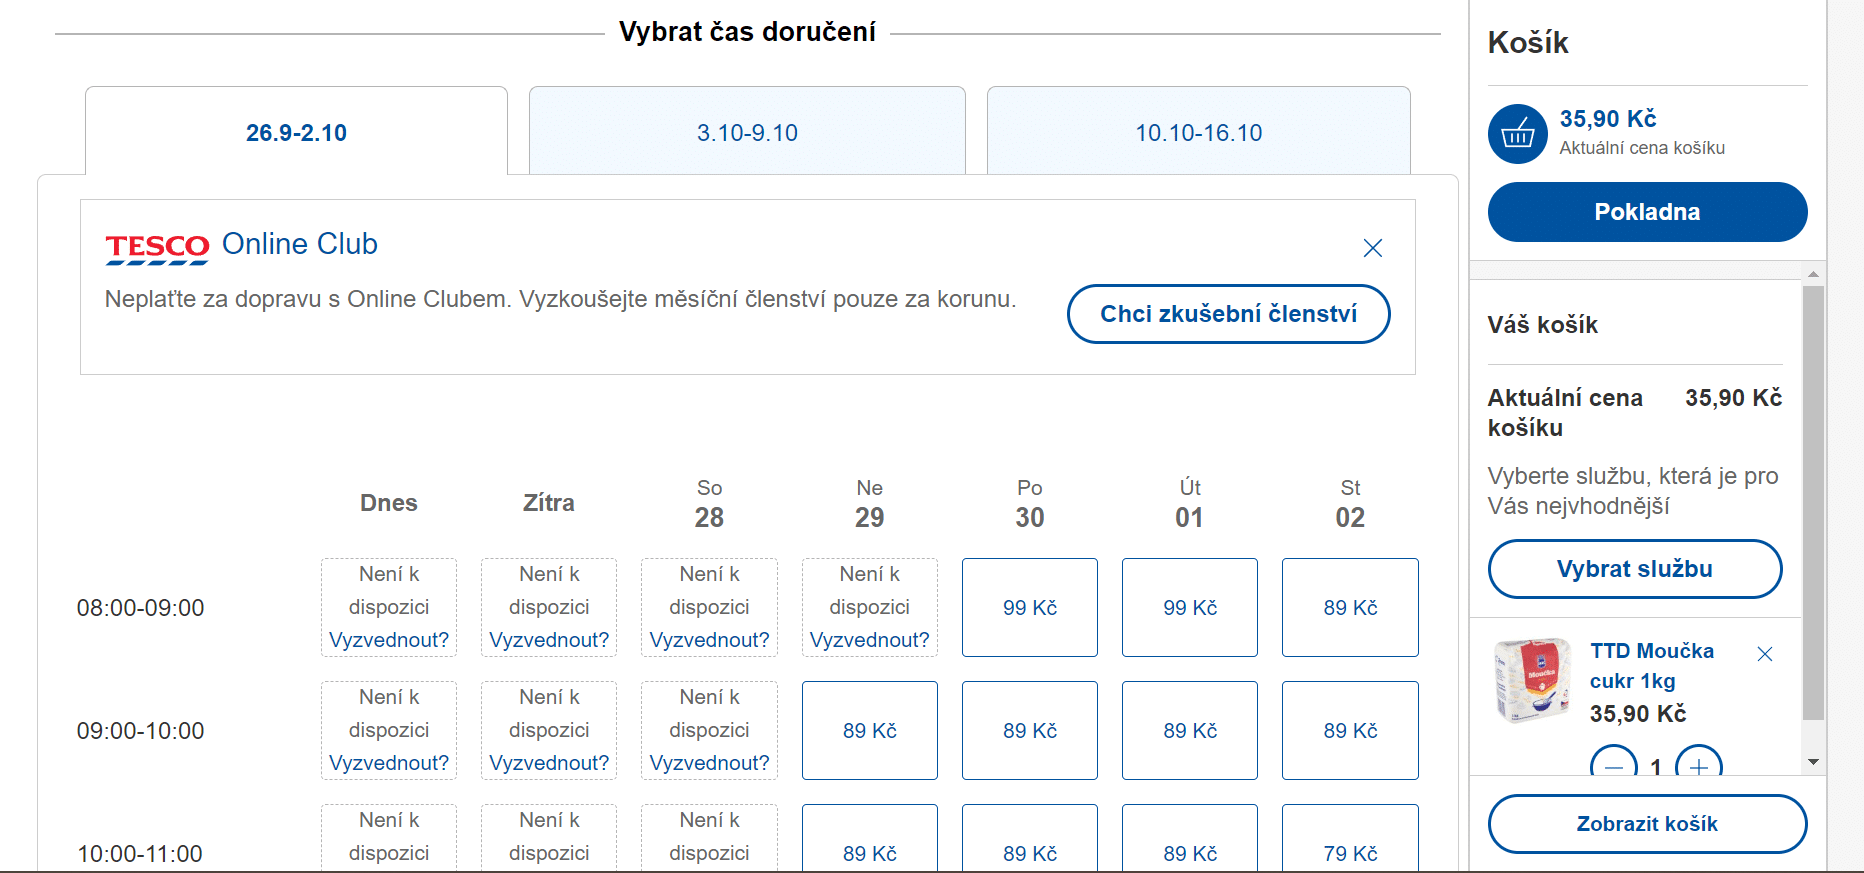
Task: Switch to the 10.10-16.10 week tab
Action: click(x=1198, y=132)
